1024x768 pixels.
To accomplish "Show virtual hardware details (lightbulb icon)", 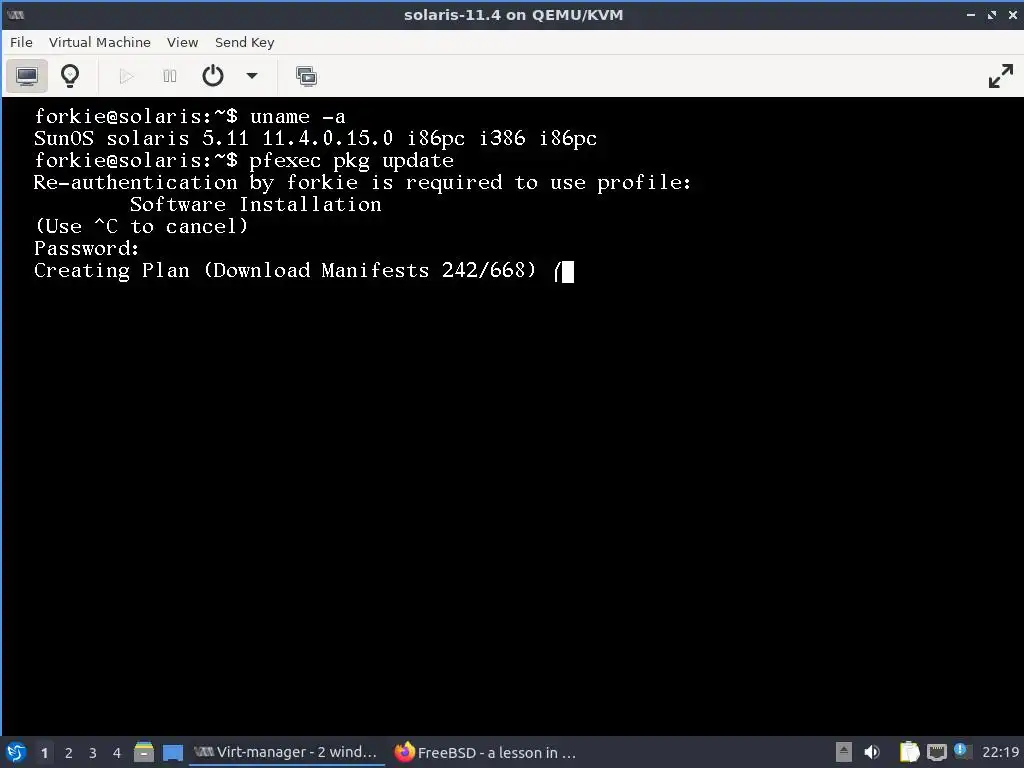I will click(70, 76).
